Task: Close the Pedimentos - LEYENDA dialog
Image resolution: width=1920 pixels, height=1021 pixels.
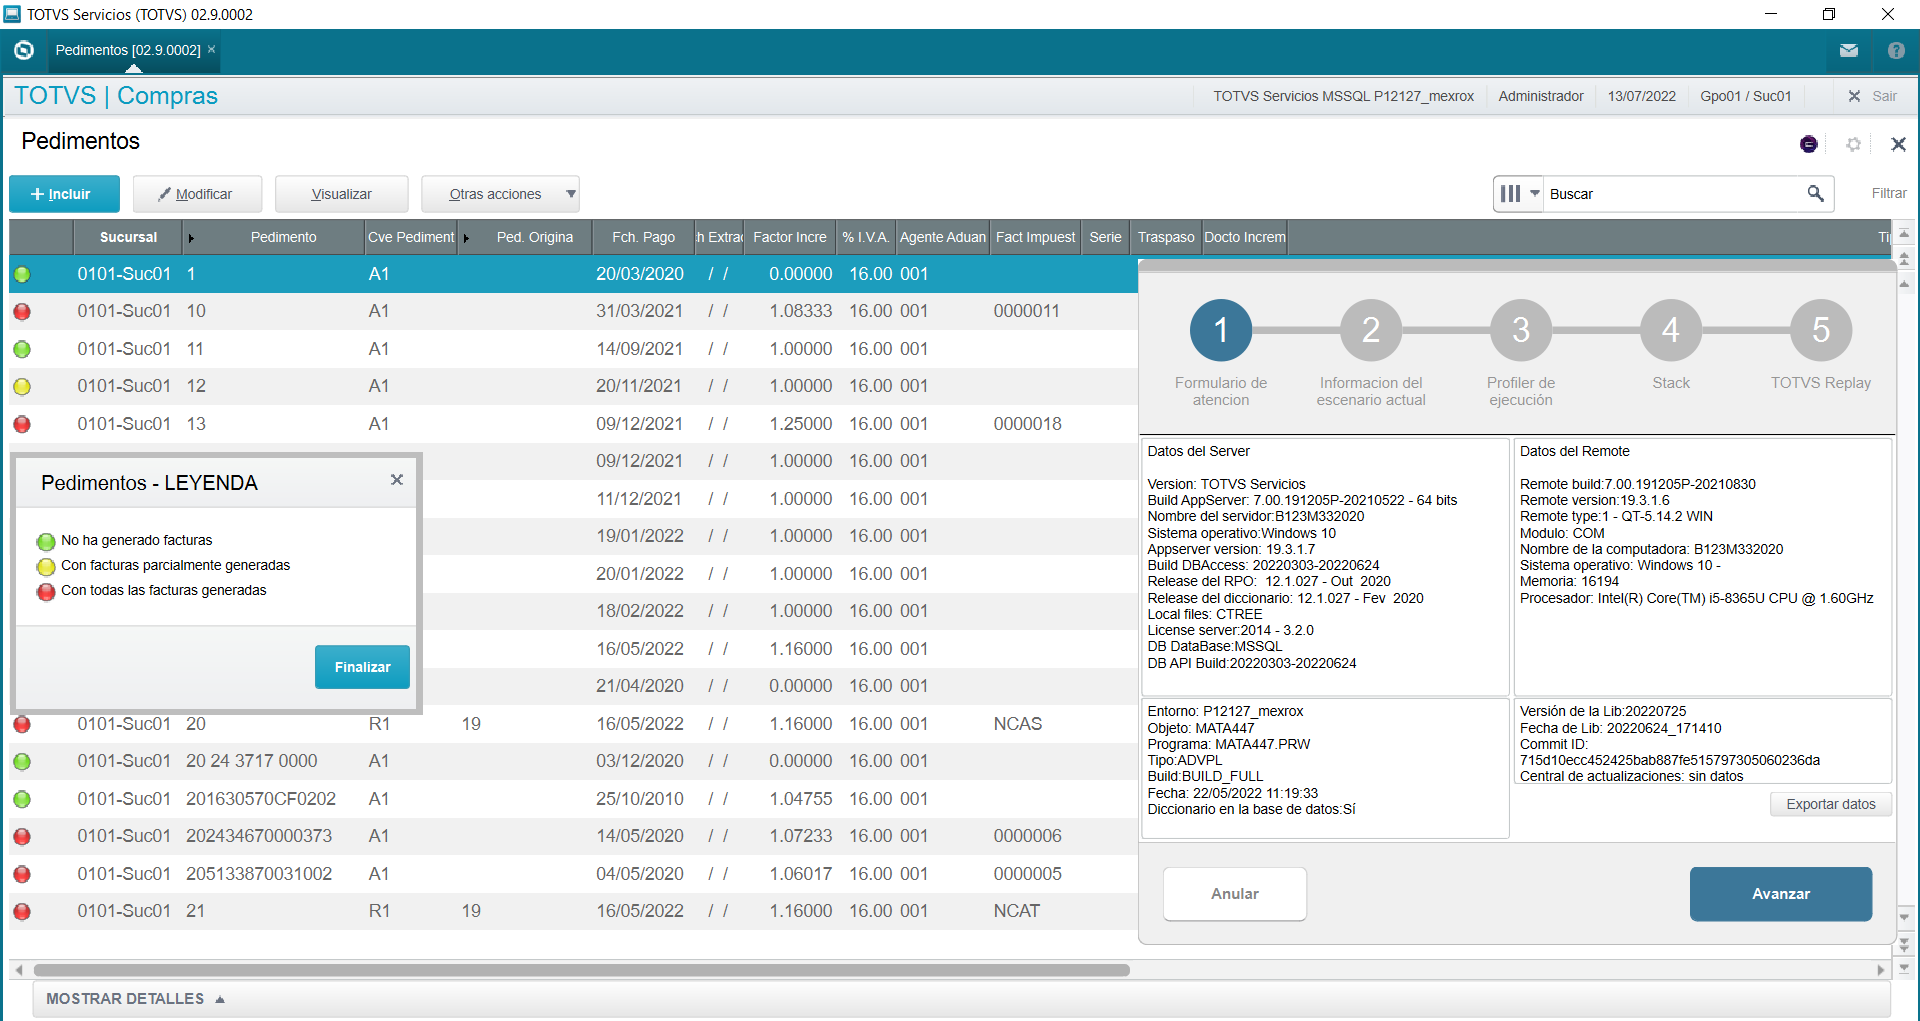Action: click(x=397, y=480)
